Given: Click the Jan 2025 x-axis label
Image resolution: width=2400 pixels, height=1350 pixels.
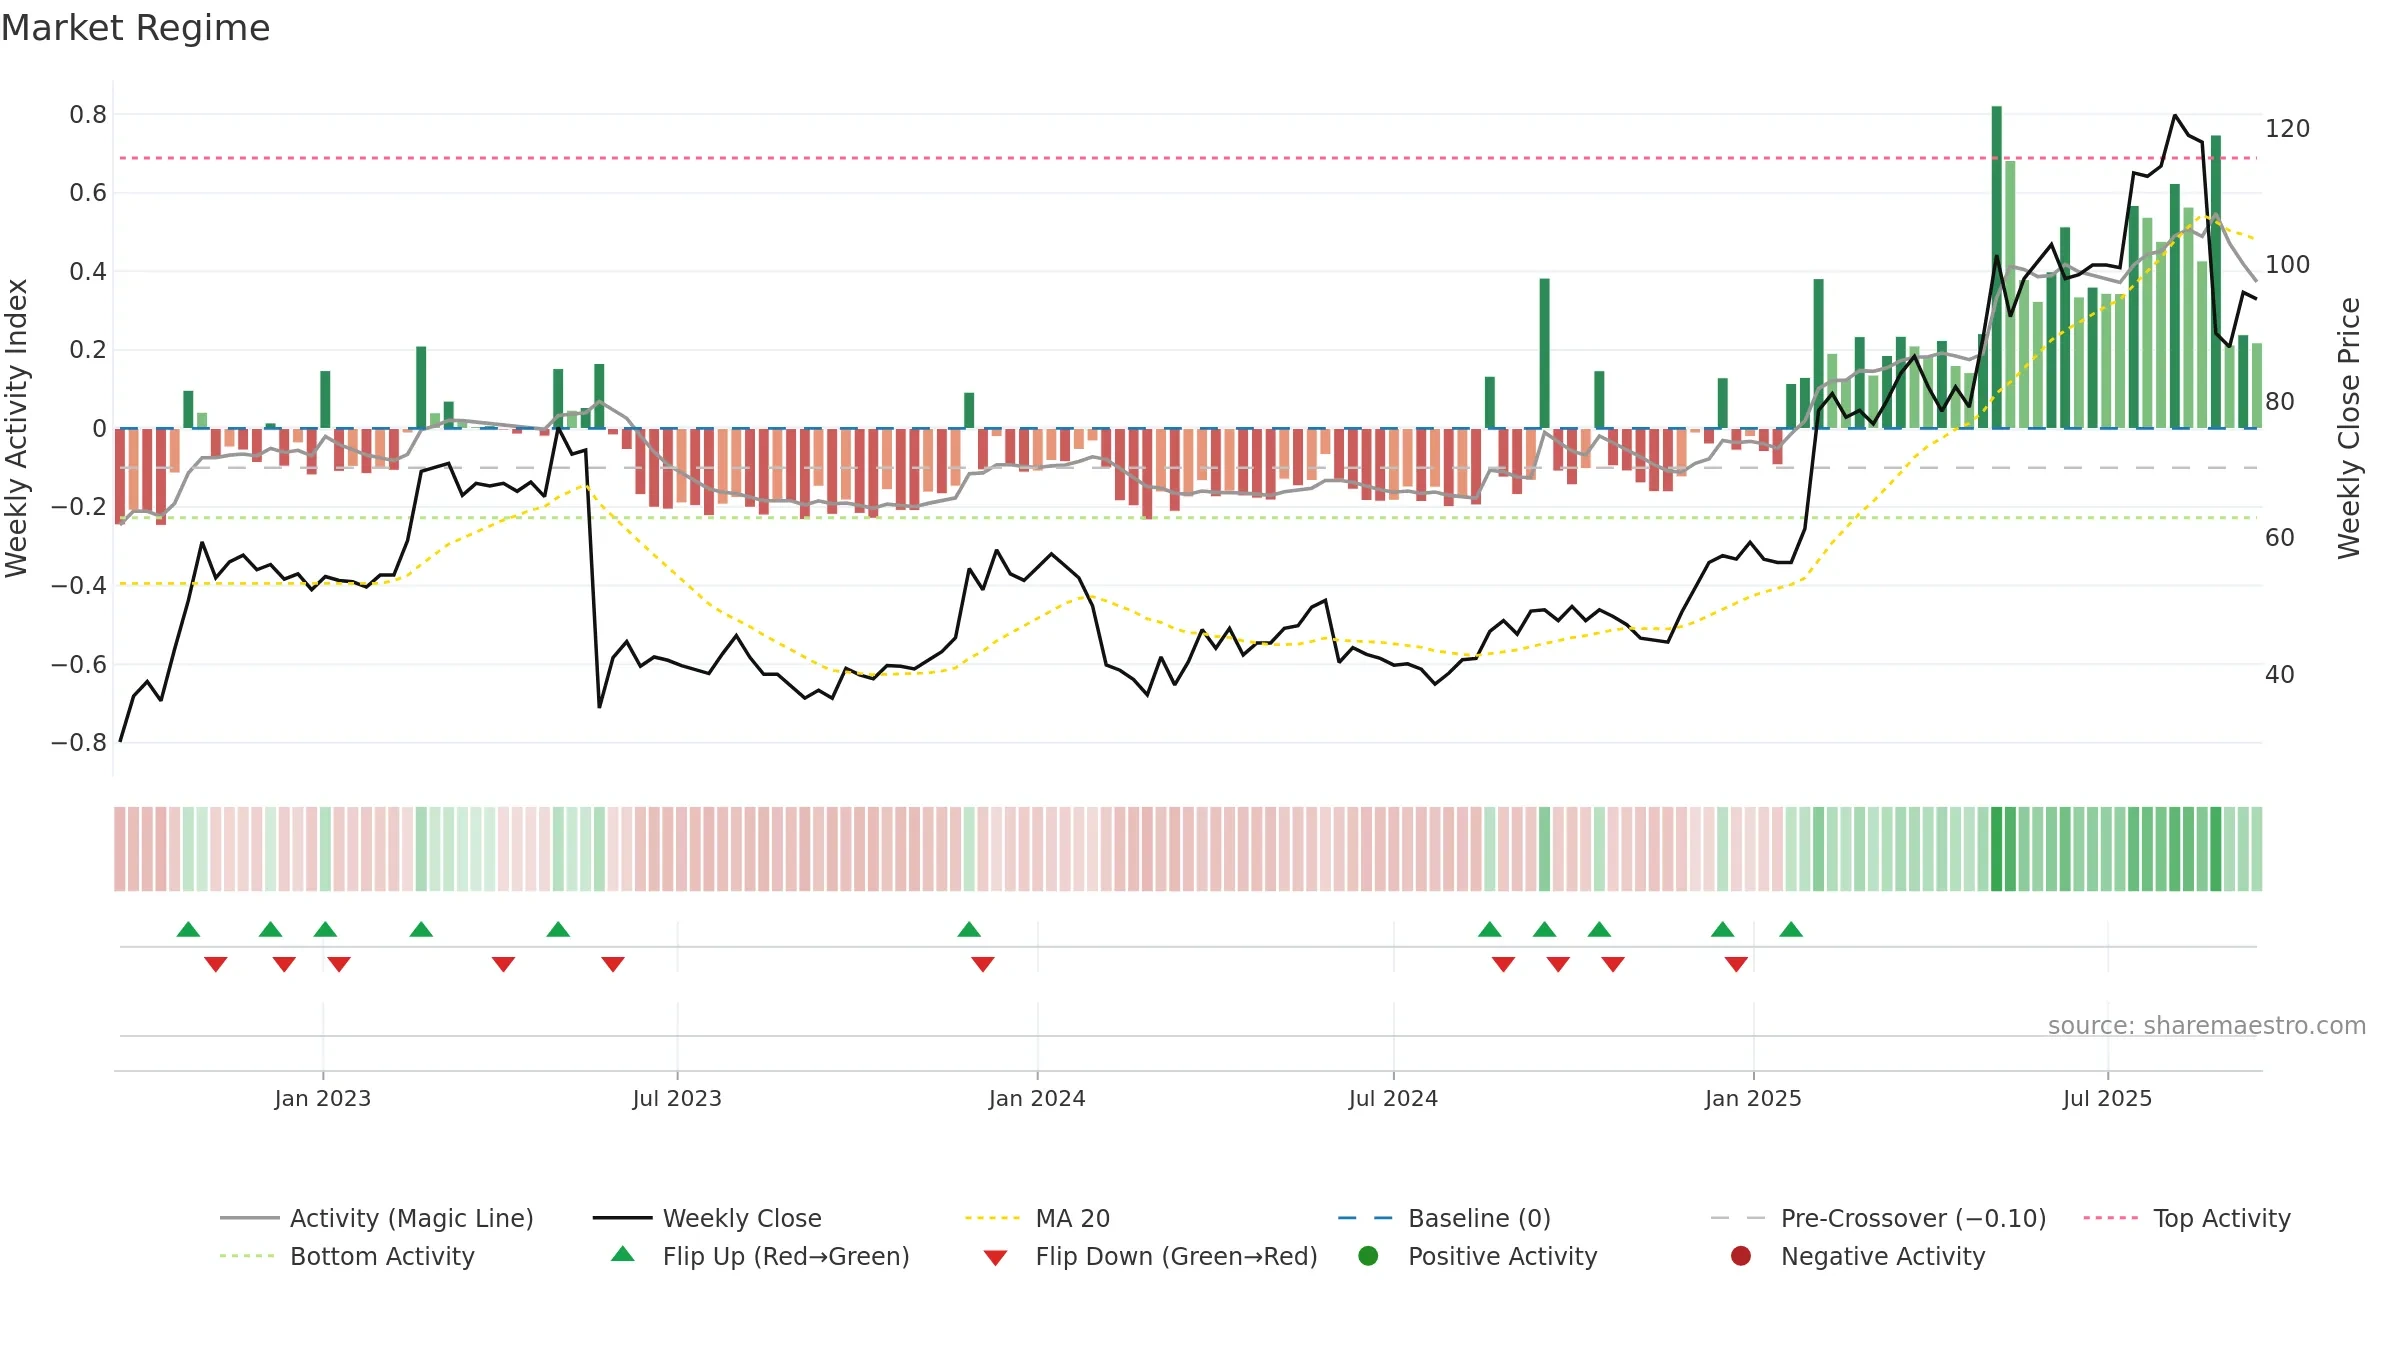Looking at the screenshot, I should 1753,1098.
